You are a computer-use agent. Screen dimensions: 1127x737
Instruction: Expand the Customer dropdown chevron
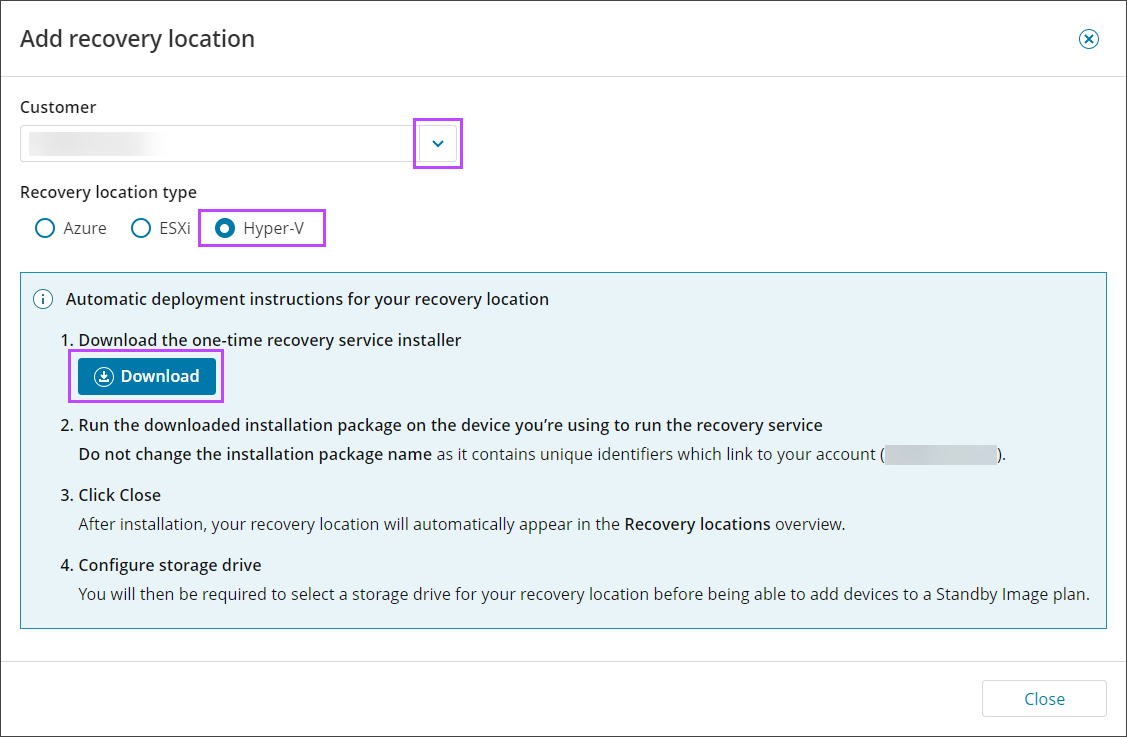(437, 144)
